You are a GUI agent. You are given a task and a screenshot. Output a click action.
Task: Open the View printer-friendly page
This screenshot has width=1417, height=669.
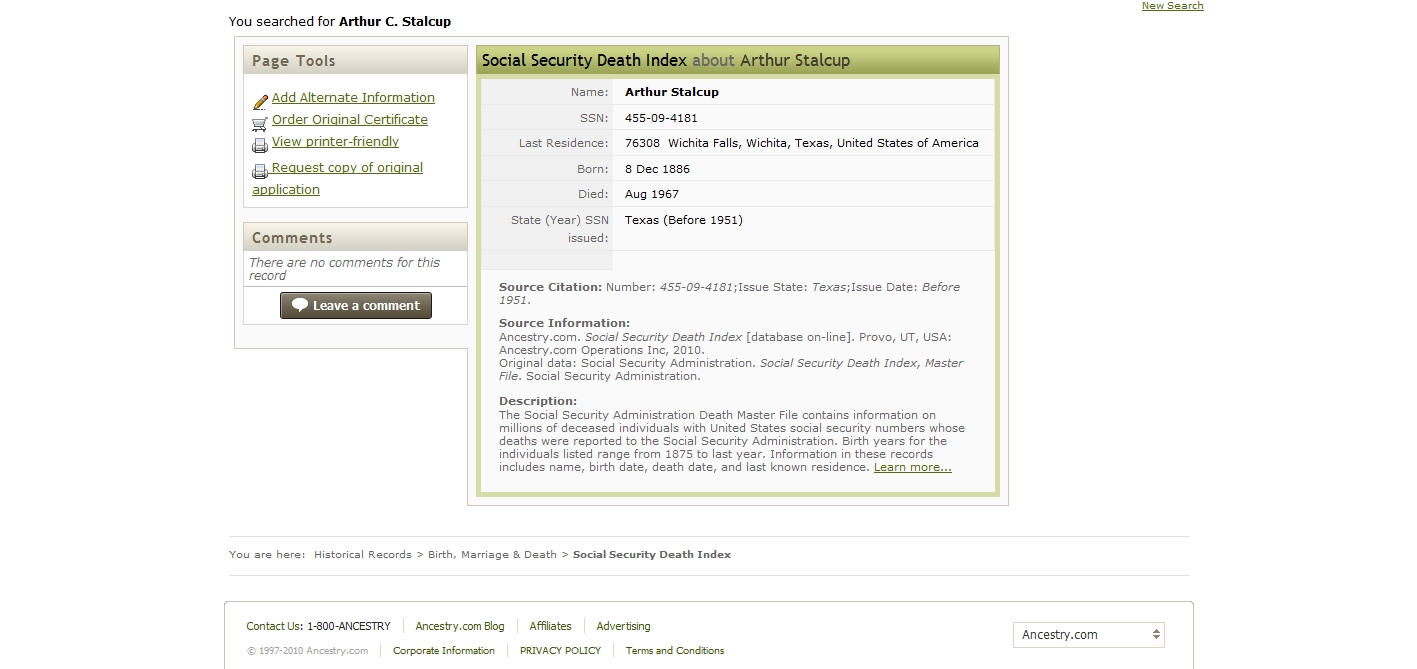coord(335,142)
